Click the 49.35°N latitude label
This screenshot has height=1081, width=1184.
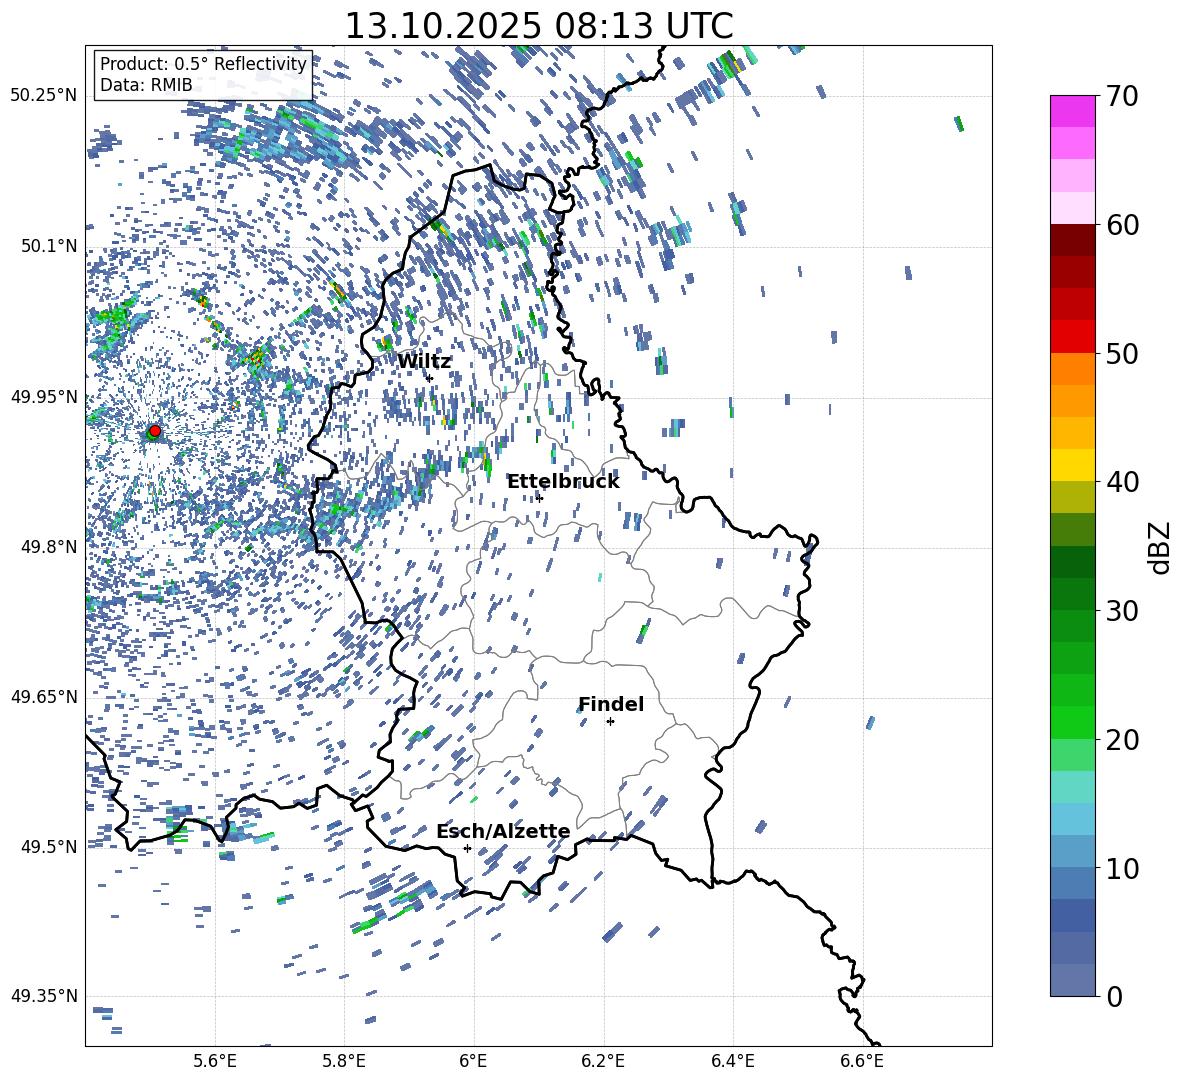[44, 996]
